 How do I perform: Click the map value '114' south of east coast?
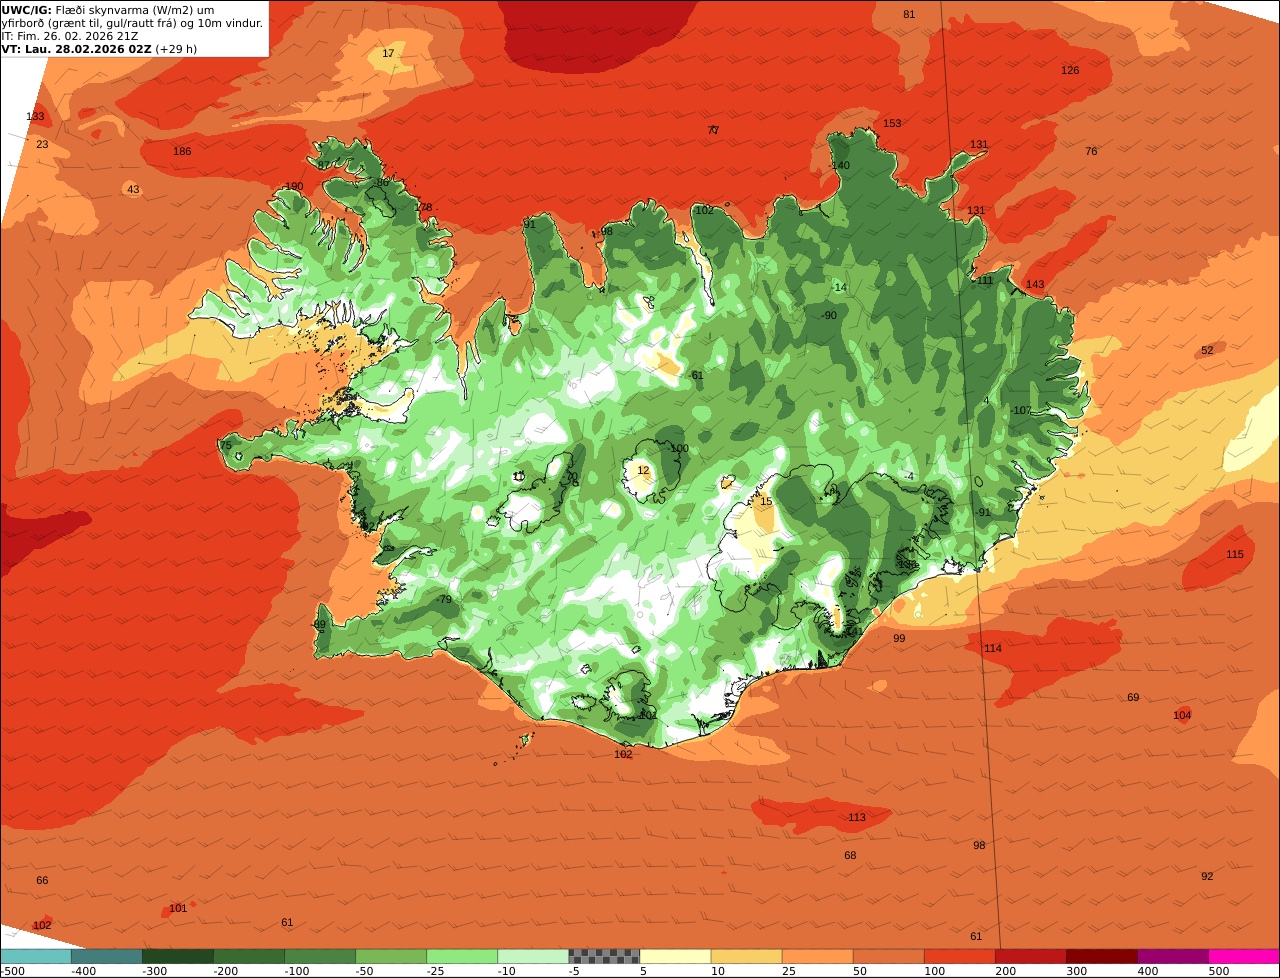click(992, 649)
